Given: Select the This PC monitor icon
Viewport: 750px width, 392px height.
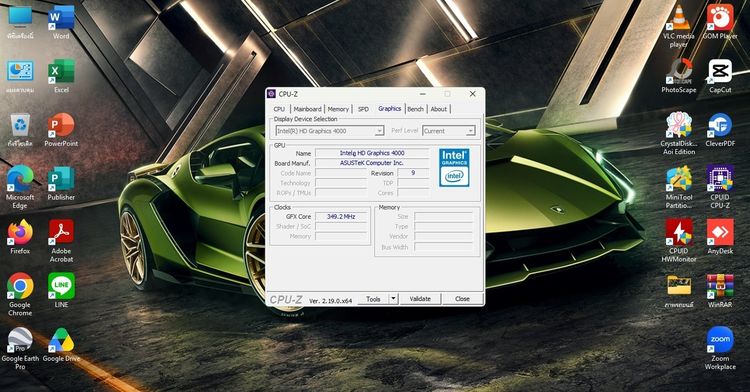Looking at the screenshot, I should pyautogui.click(x=20, y=22).
